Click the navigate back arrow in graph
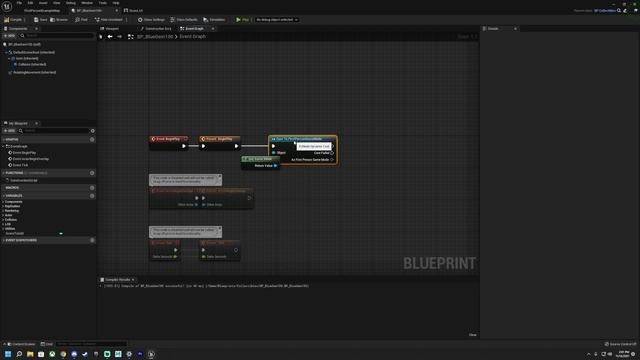Viewport: 640px width, 360px height. [110, 37]
